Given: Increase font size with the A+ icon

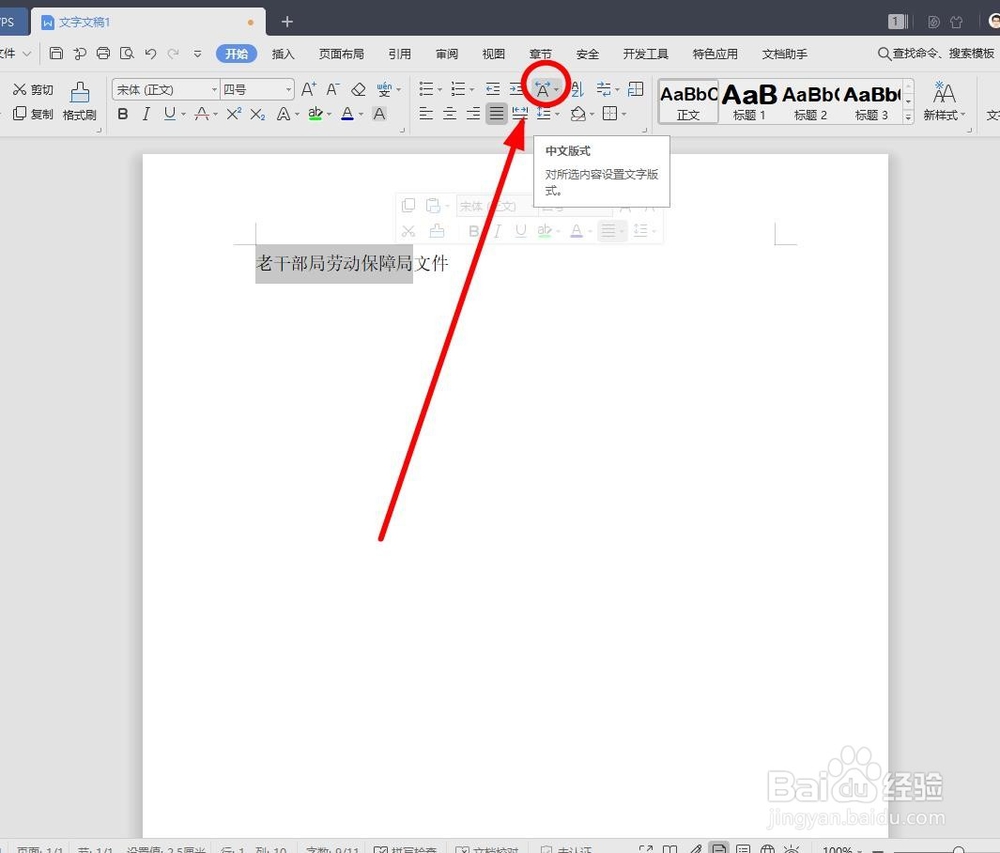Looking at the screenshot, I should pos(309,89).
